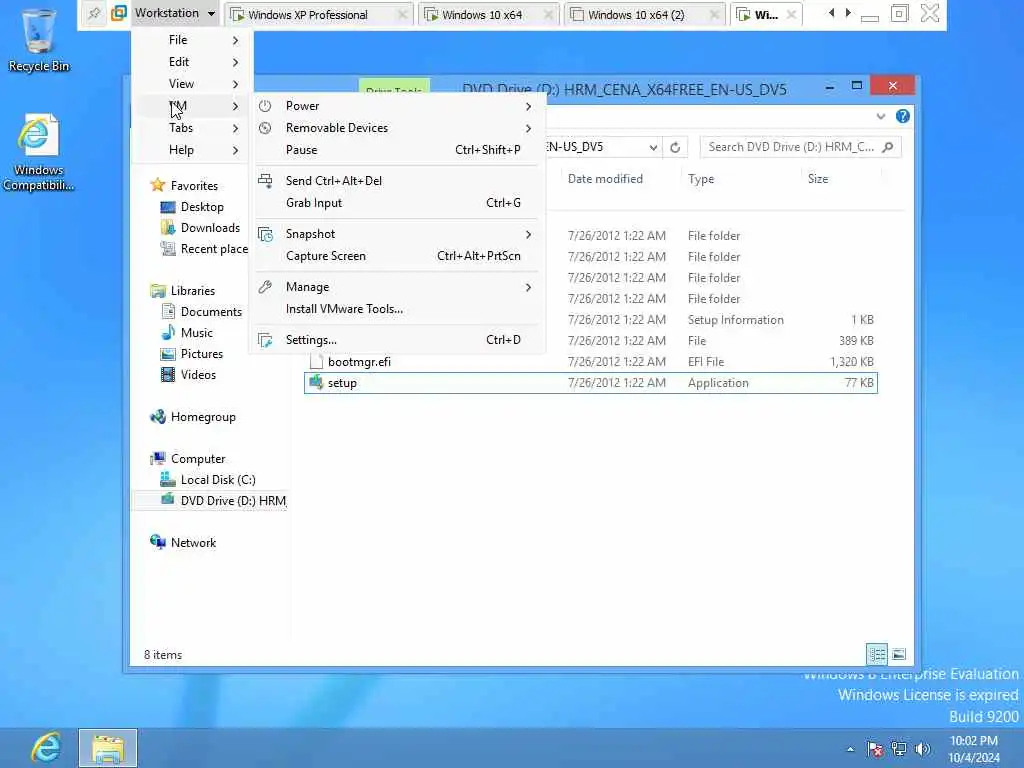Image resolution: width=1024 pixels, height=768 pixels.
Task: Sort by Date modified column
Action: pyautogui.click(x=605, y=179)
